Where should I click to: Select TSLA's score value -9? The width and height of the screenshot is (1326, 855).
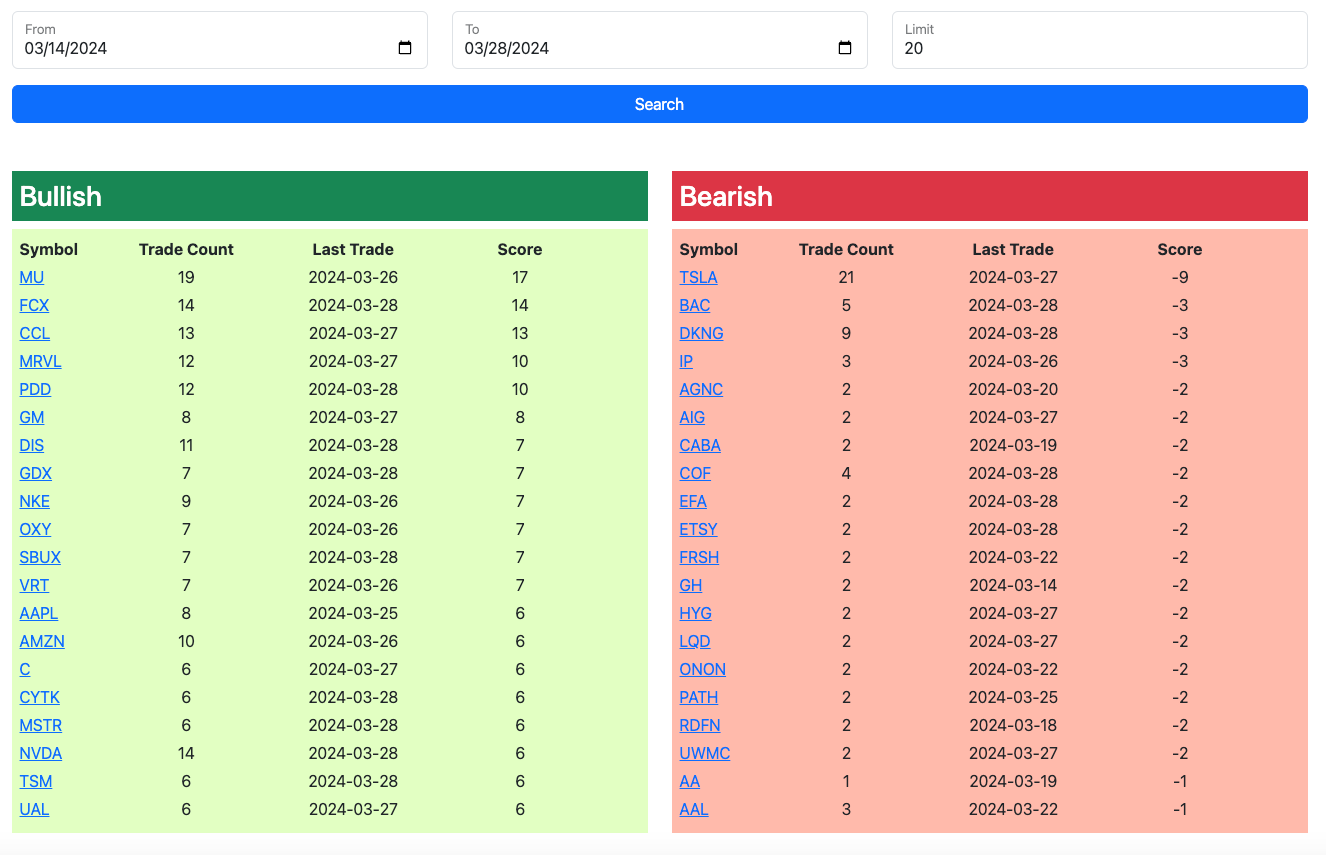tap(1180, 277)
